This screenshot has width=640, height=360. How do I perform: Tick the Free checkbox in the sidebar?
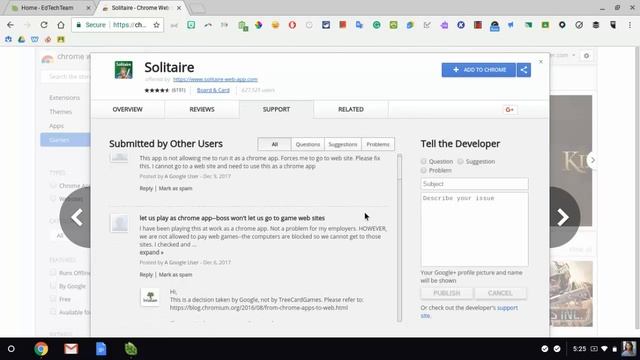53,299
